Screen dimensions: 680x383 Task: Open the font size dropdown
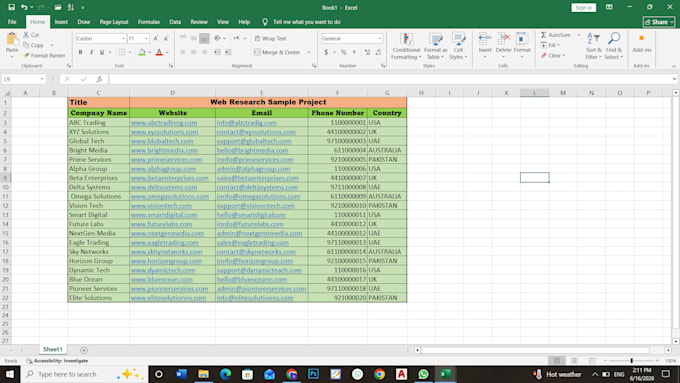pyautogui.click(x=146, y=39)
